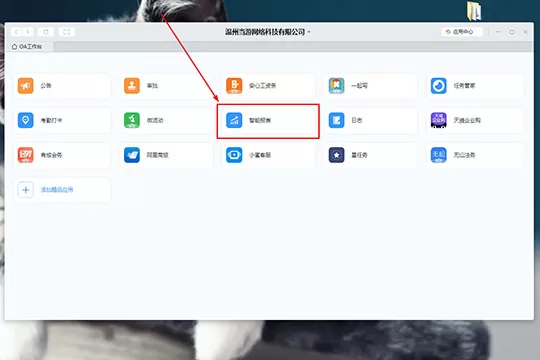Open the 日志 log app icon

[336, 120]
